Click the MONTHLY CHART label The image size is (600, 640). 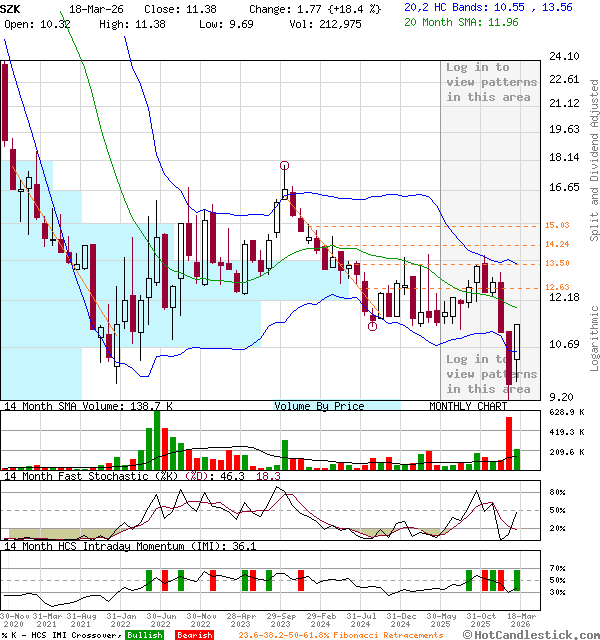[468, 406]
